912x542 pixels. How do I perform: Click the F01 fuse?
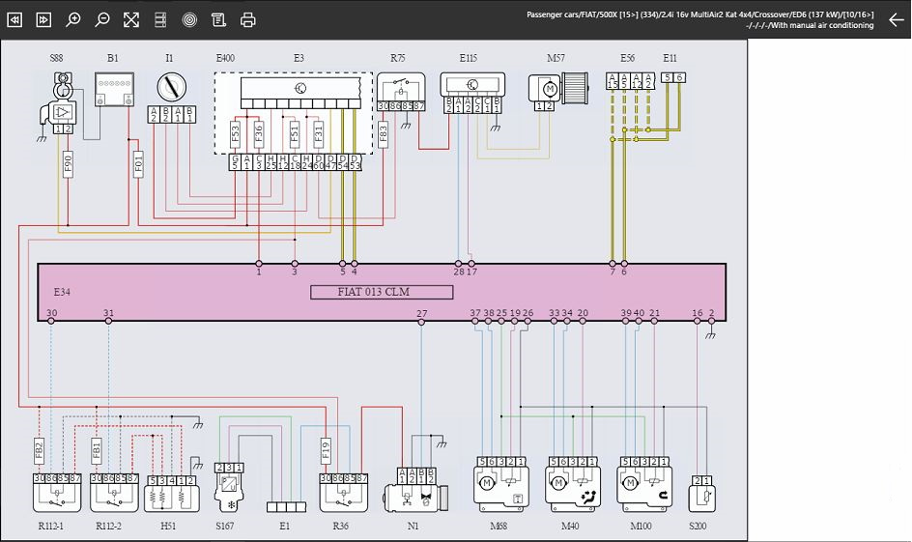point(138,165)
